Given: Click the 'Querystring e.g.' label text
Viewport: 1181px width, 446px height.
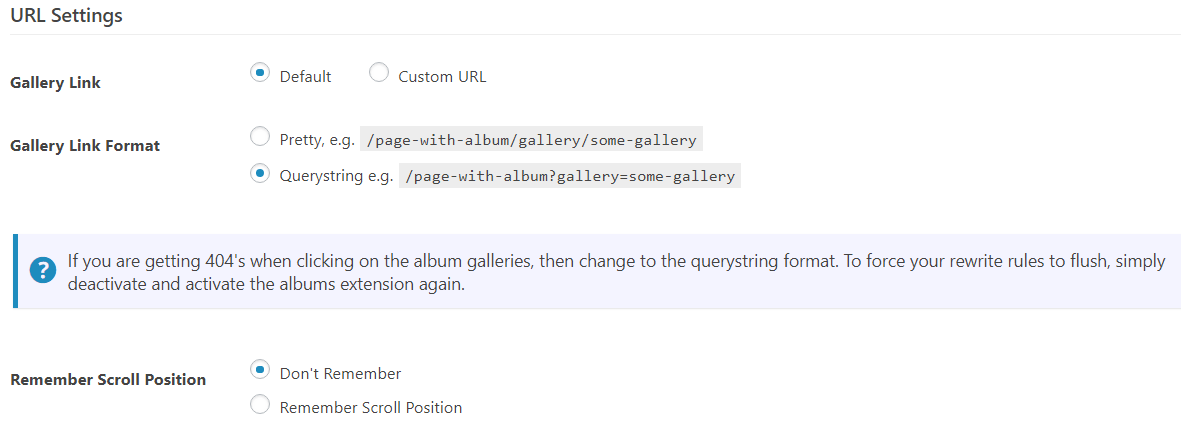Looking at the screenshot, I should tap(336, 176).
